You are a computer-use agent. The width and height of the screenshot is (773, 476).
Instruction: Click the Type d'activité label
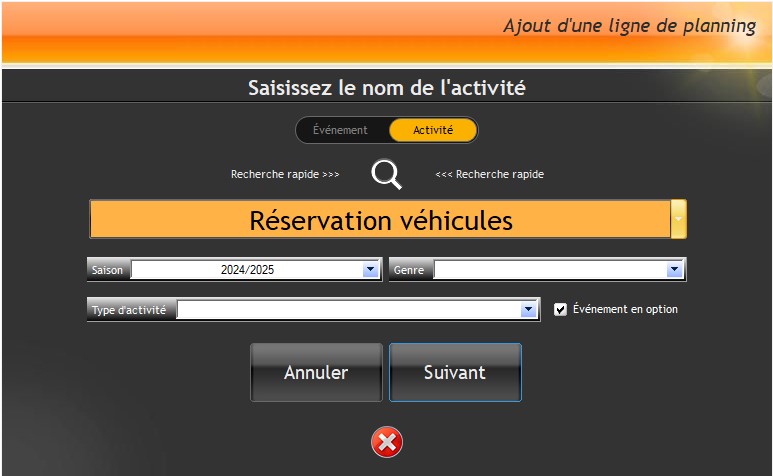[x=130, y=310]
